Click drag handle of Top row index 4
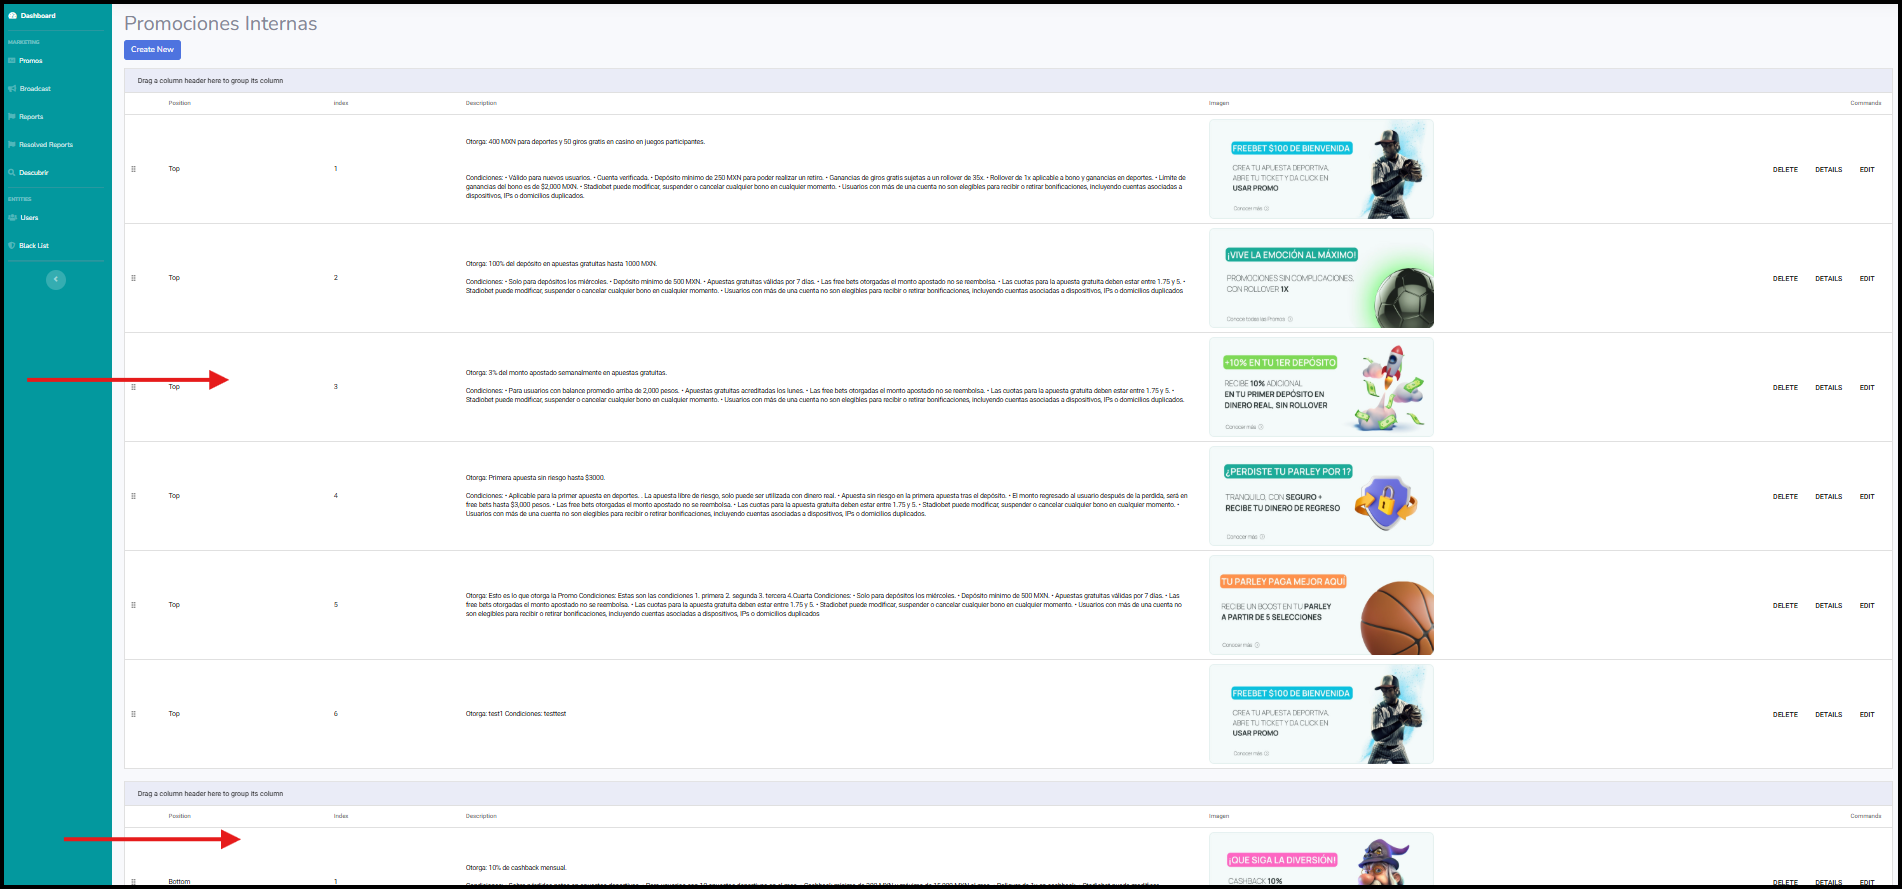1902x889 pixels. [x=133, y=496]
